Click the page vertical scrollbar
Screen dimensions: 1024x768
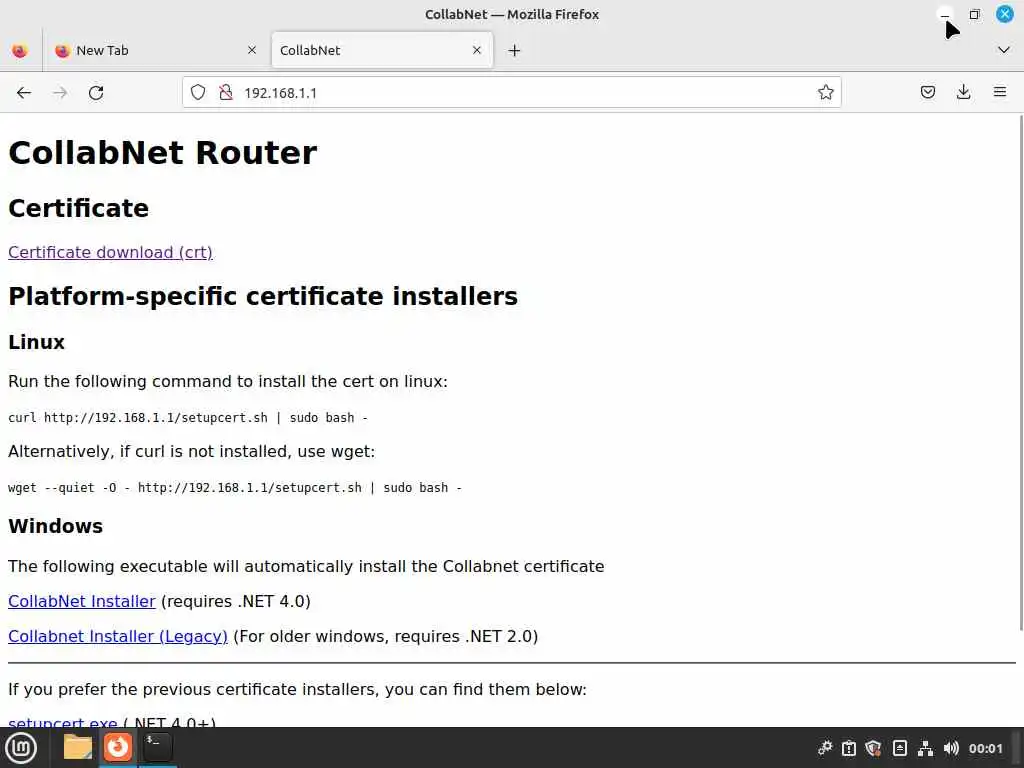tap(1021, 372)
